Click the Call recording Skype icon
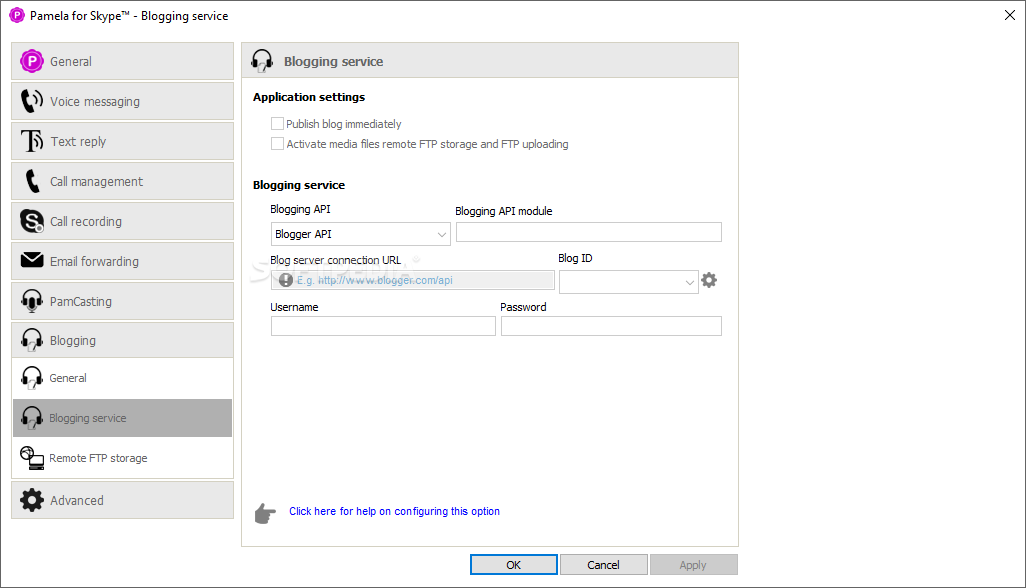This screenshot has width=1026, height=588. click(x=31, y=221)
